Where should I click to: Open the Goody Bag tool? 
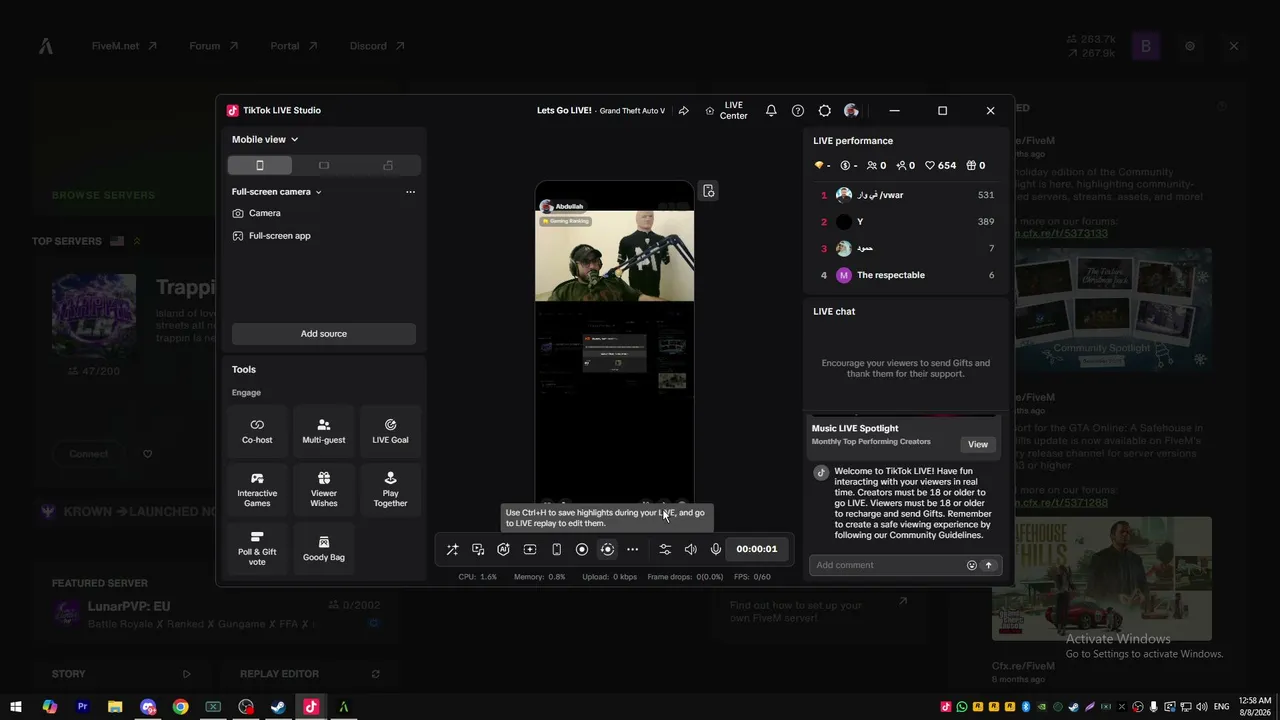(324, 549)
